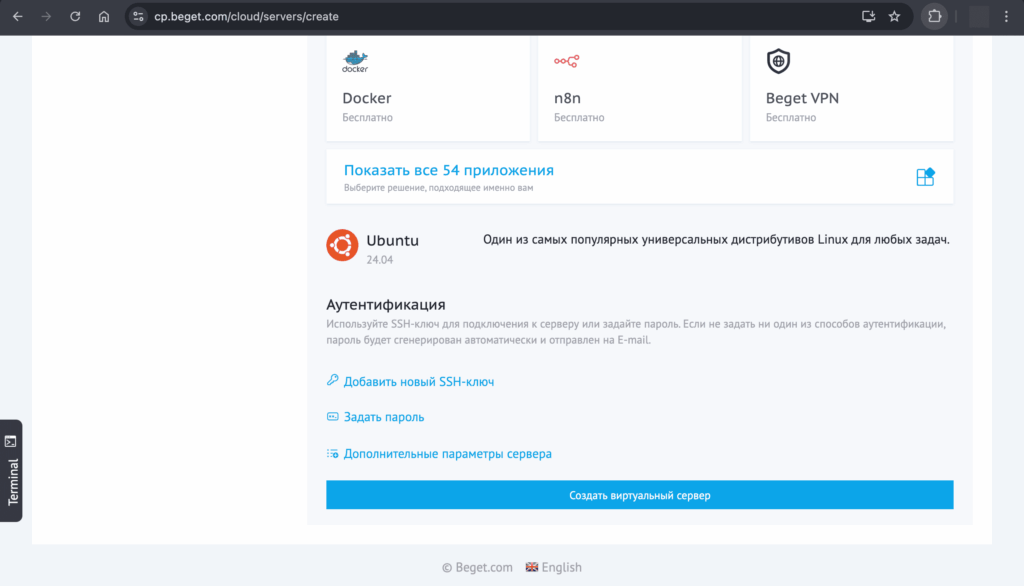Viewport: 1024px width, 586px height.
Task: Navigate back with the browser back arrow
Action: pos(18,17)
